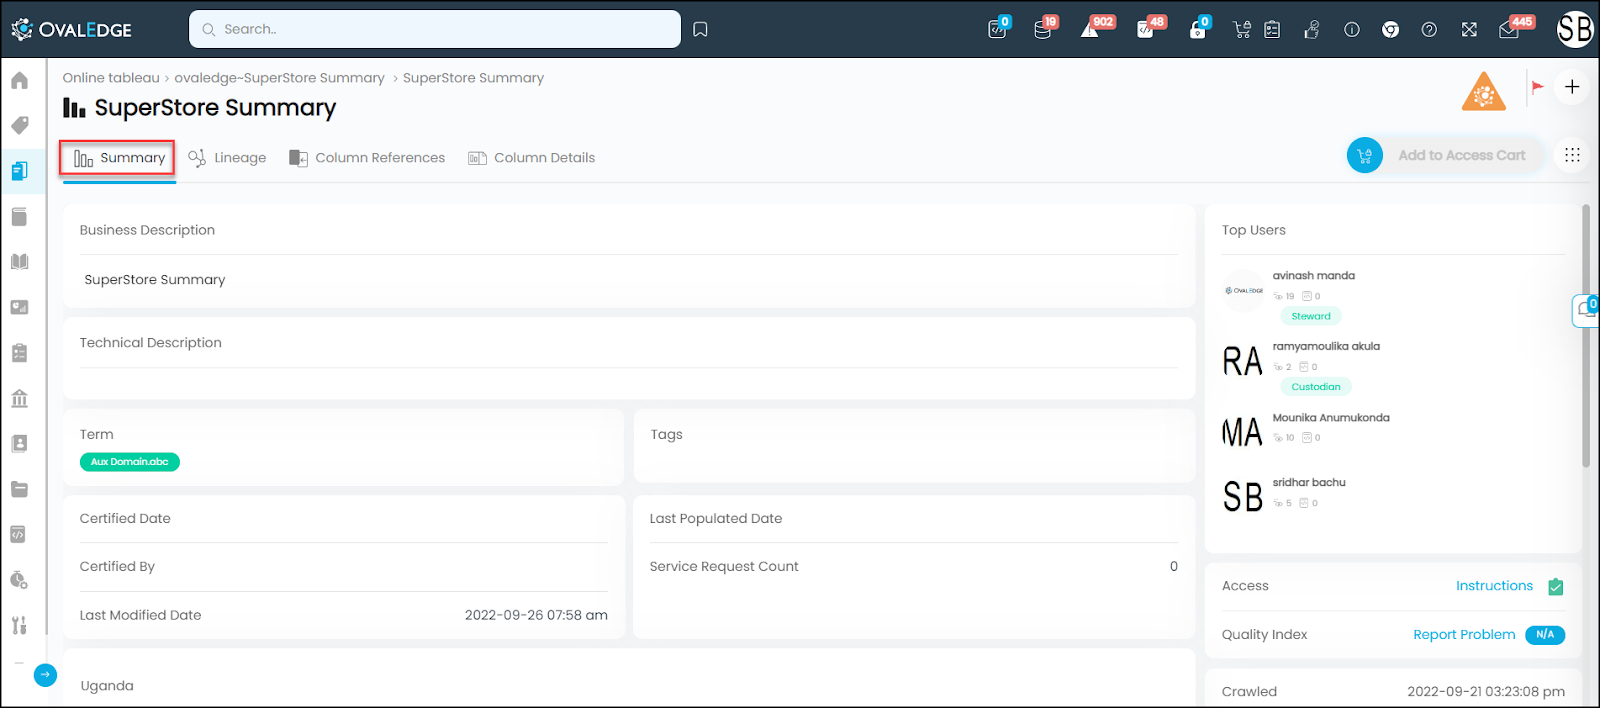1600x708 pixels.
Task: Click Mounika Anumukonda in Top Users
Action: point(1331,418)
